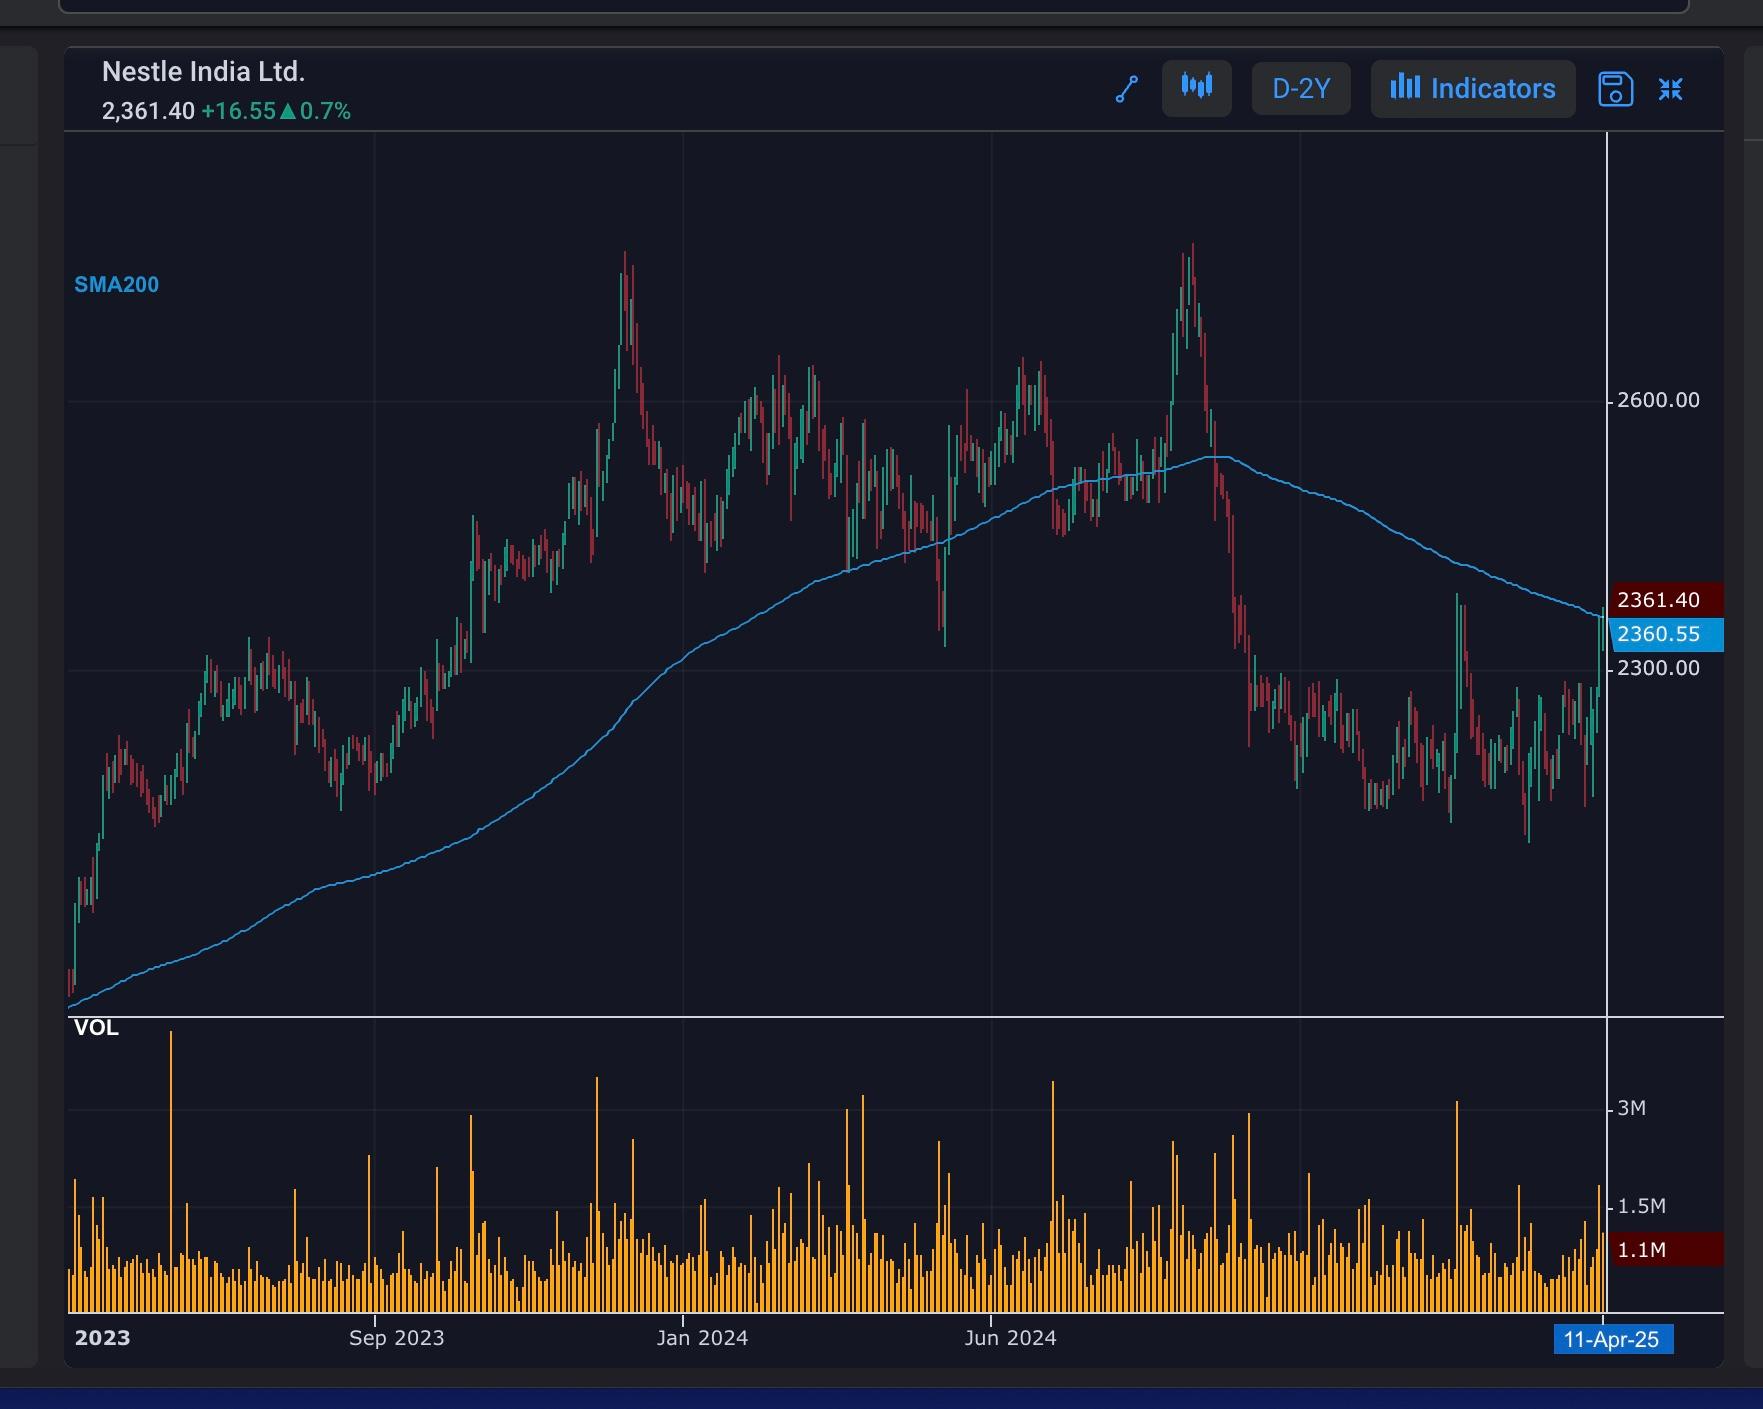Click the blue 2360.55 SMA axis tag

[x=1668, y=634]
